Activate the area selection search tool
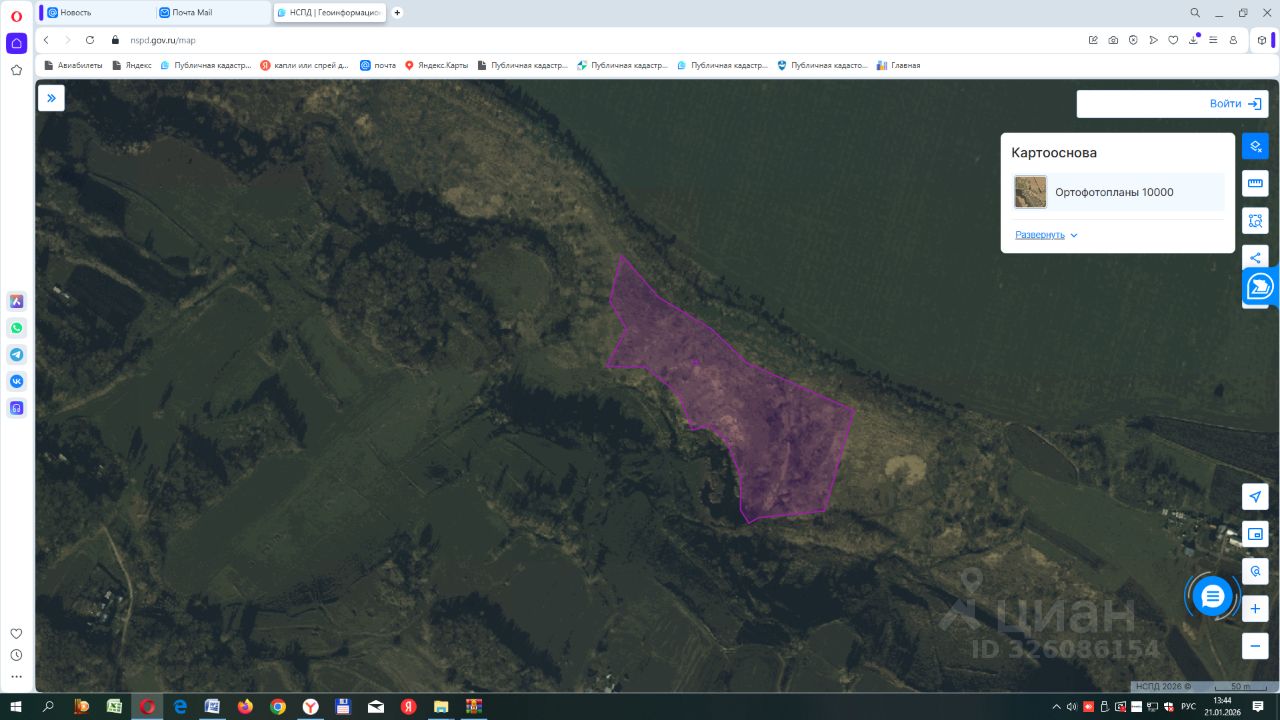 click(x=1255, y=221)
